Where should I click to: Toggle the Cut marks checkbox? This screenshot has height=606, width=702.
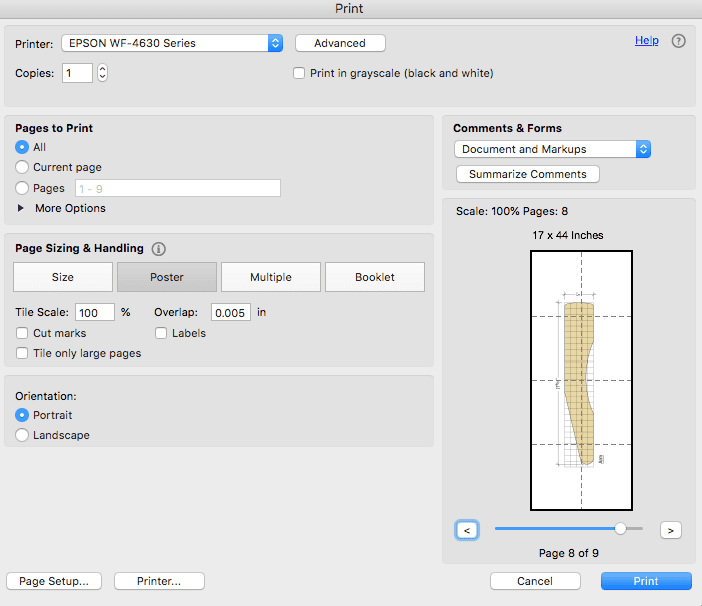pyautogui.click(x=23, y=333)
